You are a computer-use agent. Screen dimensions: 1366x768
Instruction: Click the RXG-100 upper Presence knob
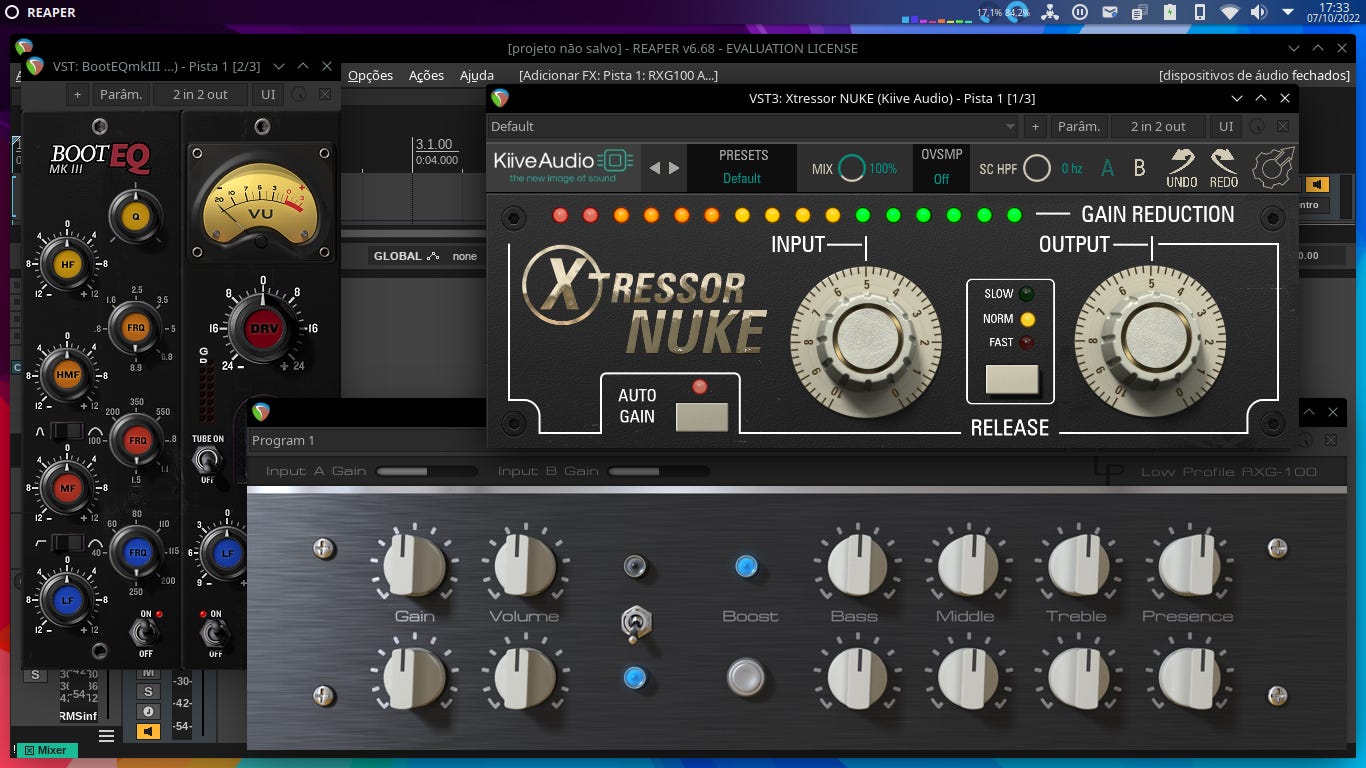tap(1189, 565)
